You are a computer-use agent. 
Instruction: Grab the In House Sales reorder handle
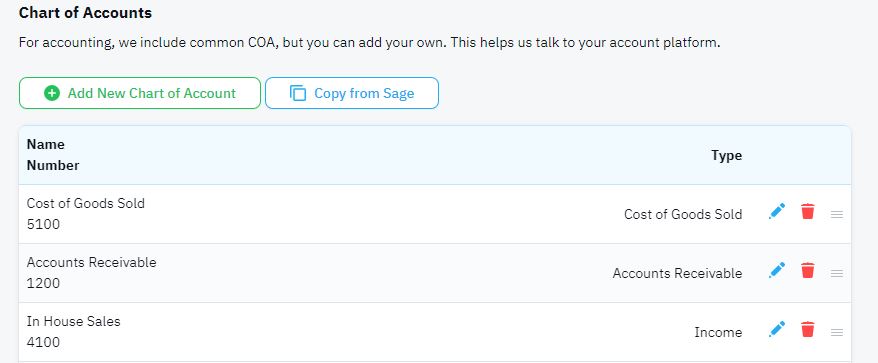pos(837,332)
